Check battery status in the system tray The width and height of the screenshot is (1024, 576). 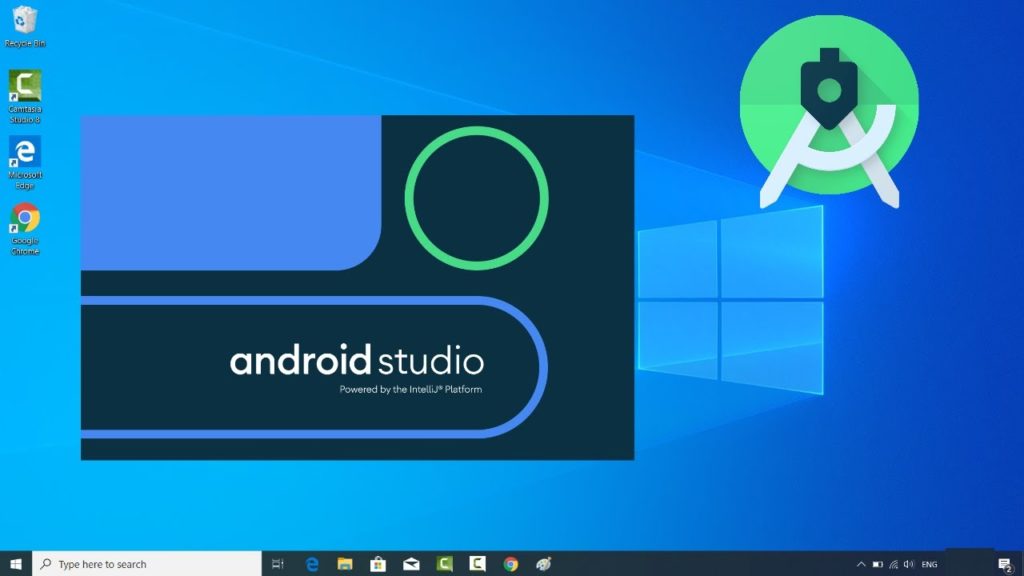pyautogui.click(x=877, y=563)
